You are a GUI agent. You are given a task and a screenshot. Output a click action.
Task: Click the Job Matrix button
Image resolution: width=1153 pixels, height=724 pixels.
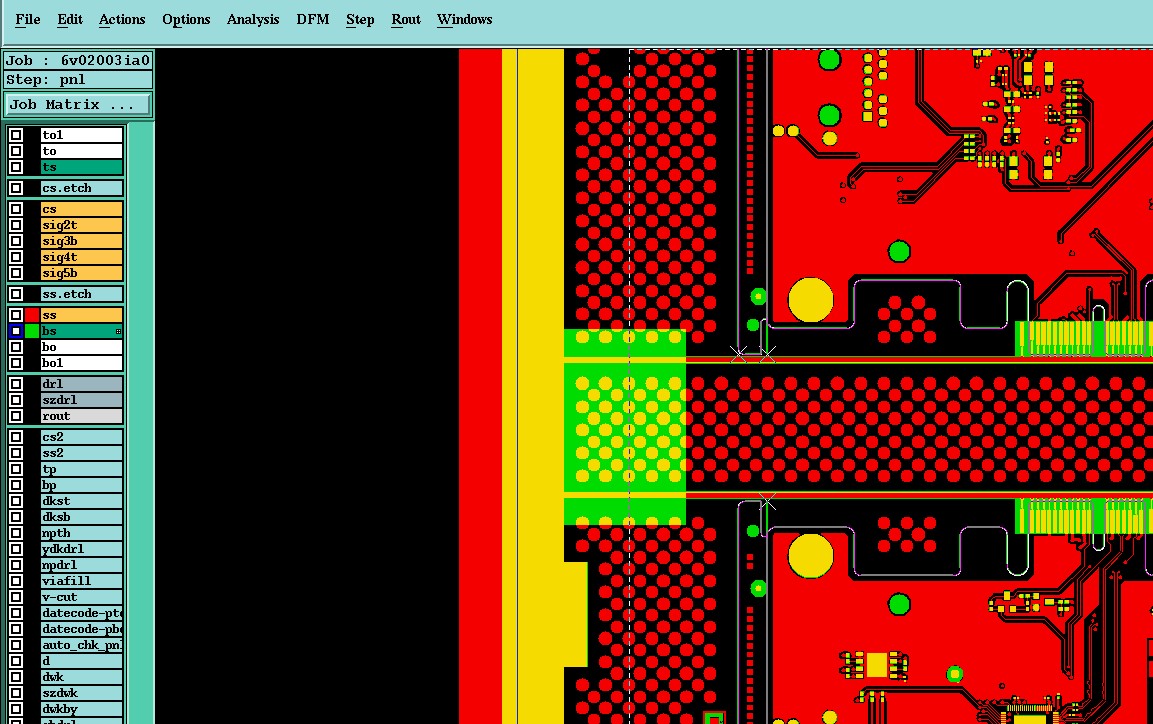point(77,104)
